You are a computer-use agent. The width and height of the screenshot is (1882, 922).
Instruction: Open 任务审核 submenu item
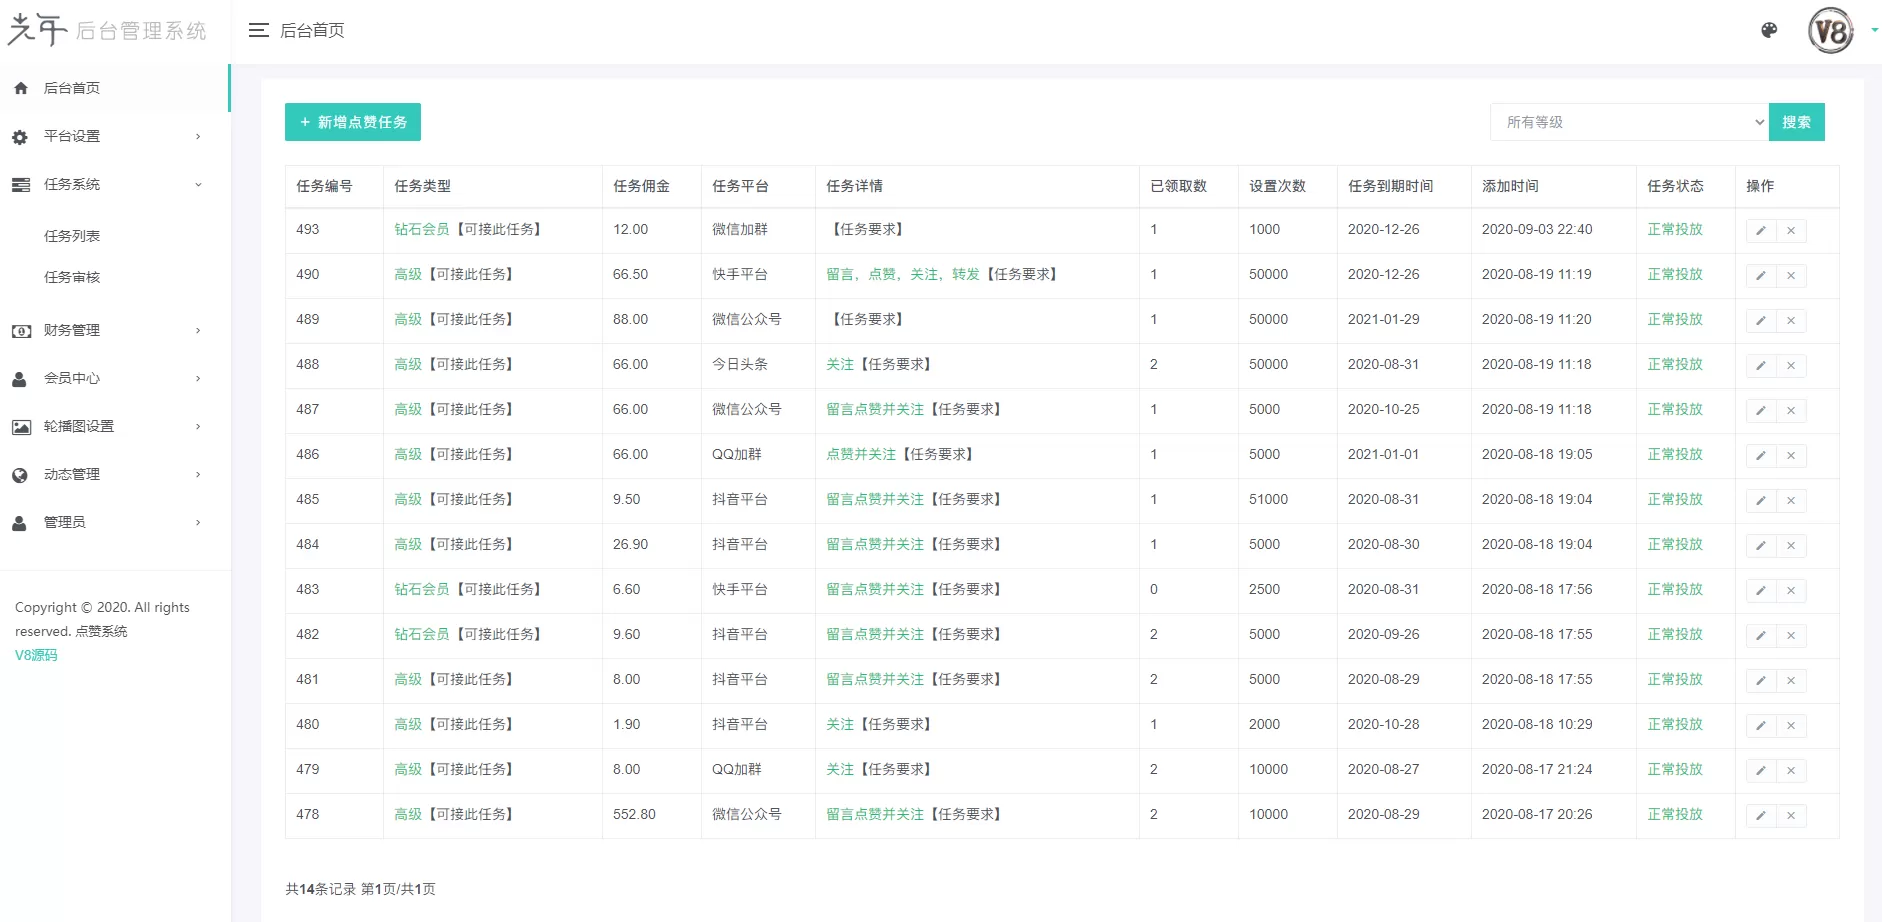click(x=72, y=277)
